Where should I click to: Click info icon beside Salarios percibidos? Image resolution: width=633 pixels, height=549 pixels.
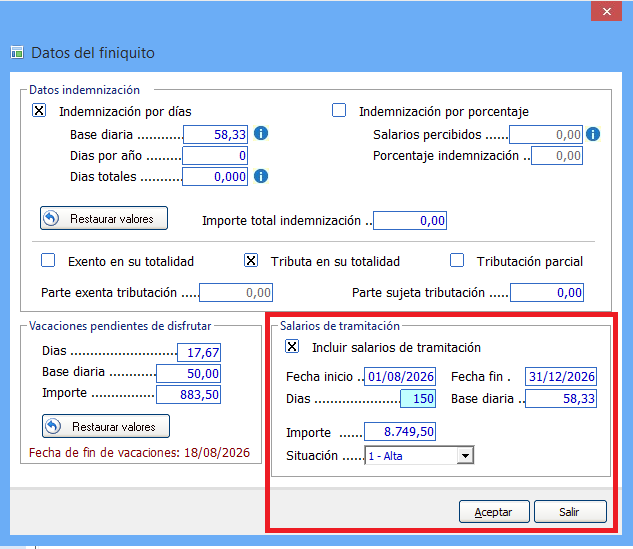pos(593,134)
